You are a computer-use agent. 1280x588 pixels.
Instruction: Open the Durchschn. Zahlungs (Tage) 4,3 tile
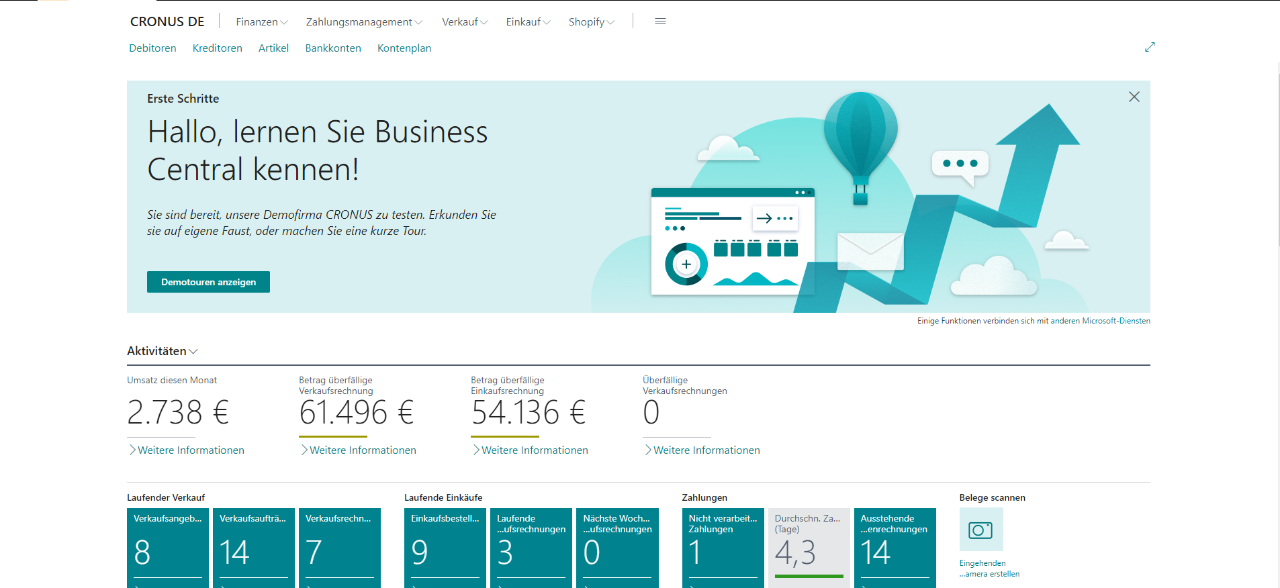pyautogui.click(x=809, y=548)
